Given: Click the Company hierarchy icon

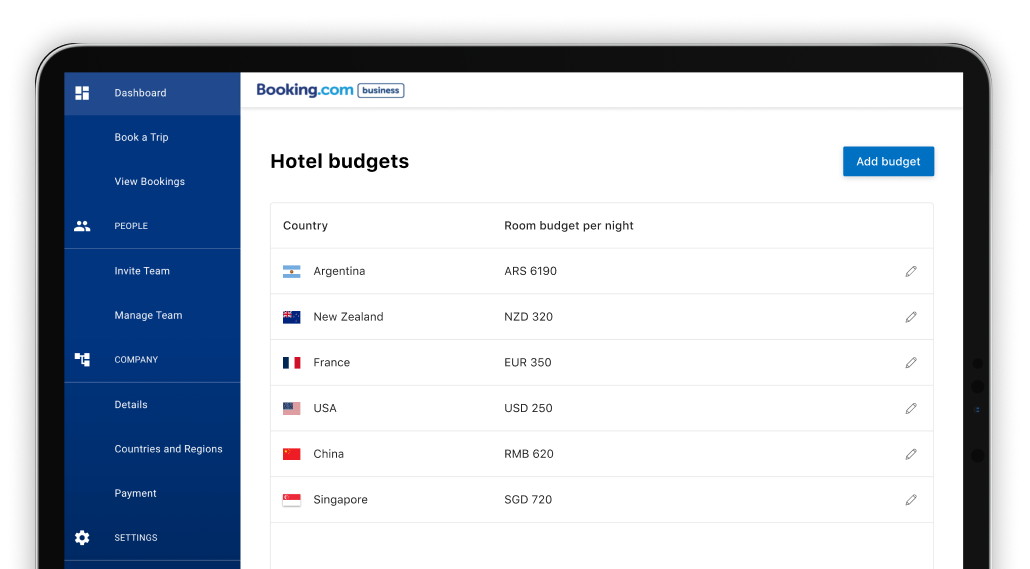Looking at the screenshot, I should pyautogui.click(x=82, y=359).
